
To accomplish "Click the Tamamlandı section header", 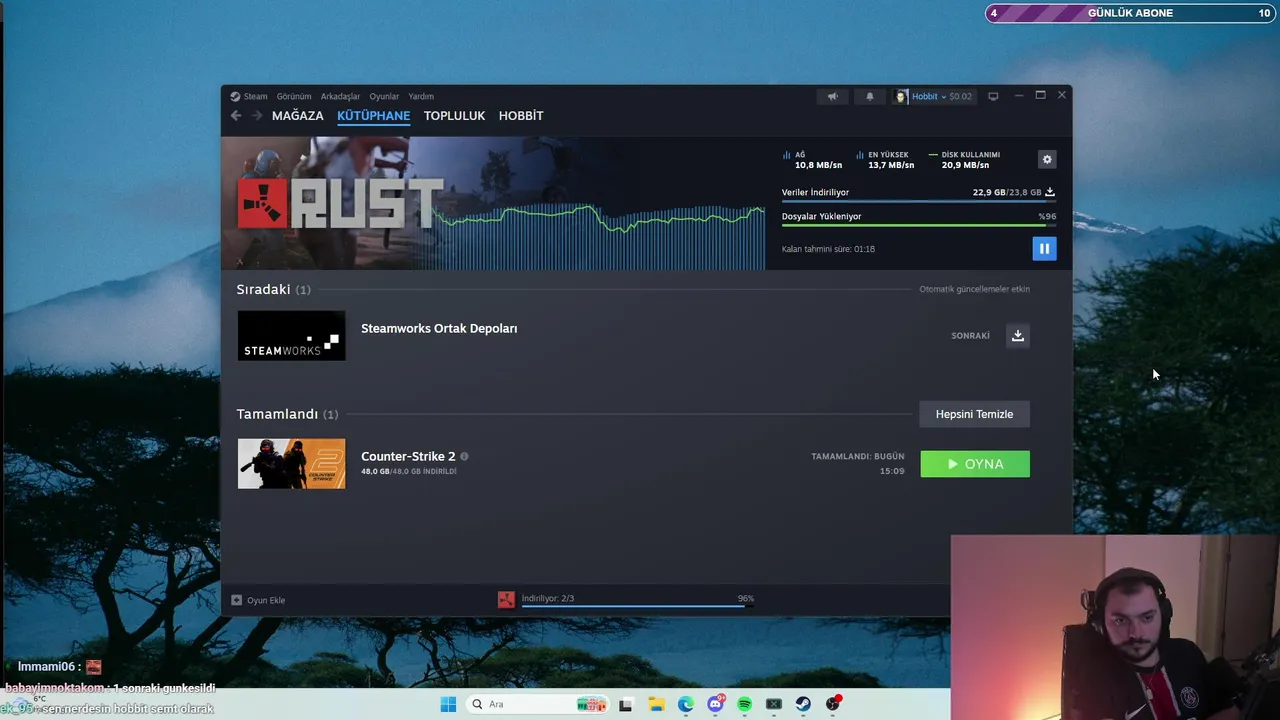I will click(x=287, y=414).
